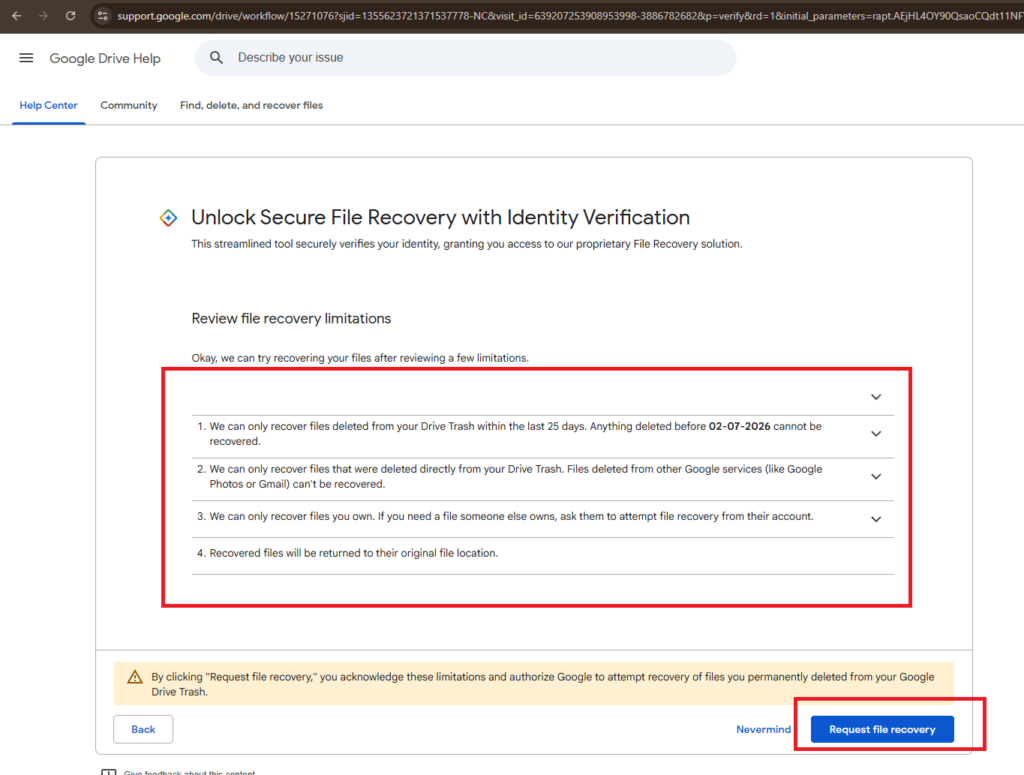Expand the 25 days limitation chevron
This screenshot has height=775, width=1024.
click(876, 434)
